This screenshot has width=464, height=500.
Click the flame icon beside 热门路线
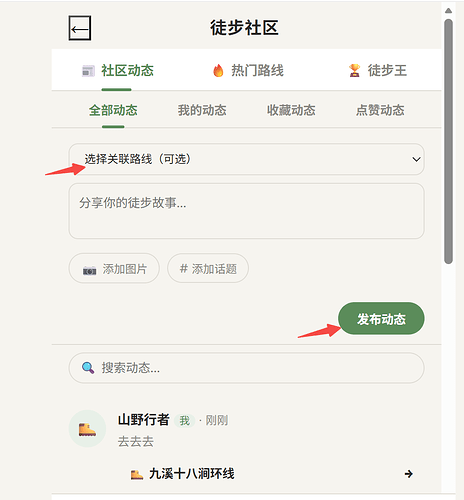point(218,71)
